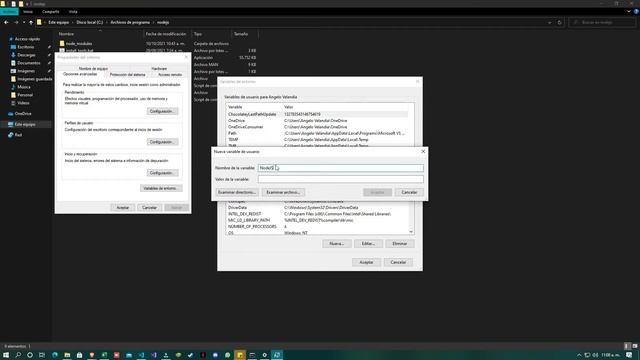Image resolution: width=640 pixels, height=360 pixels.
Task: Click the Explorer search box
Action: click(602, 22)
